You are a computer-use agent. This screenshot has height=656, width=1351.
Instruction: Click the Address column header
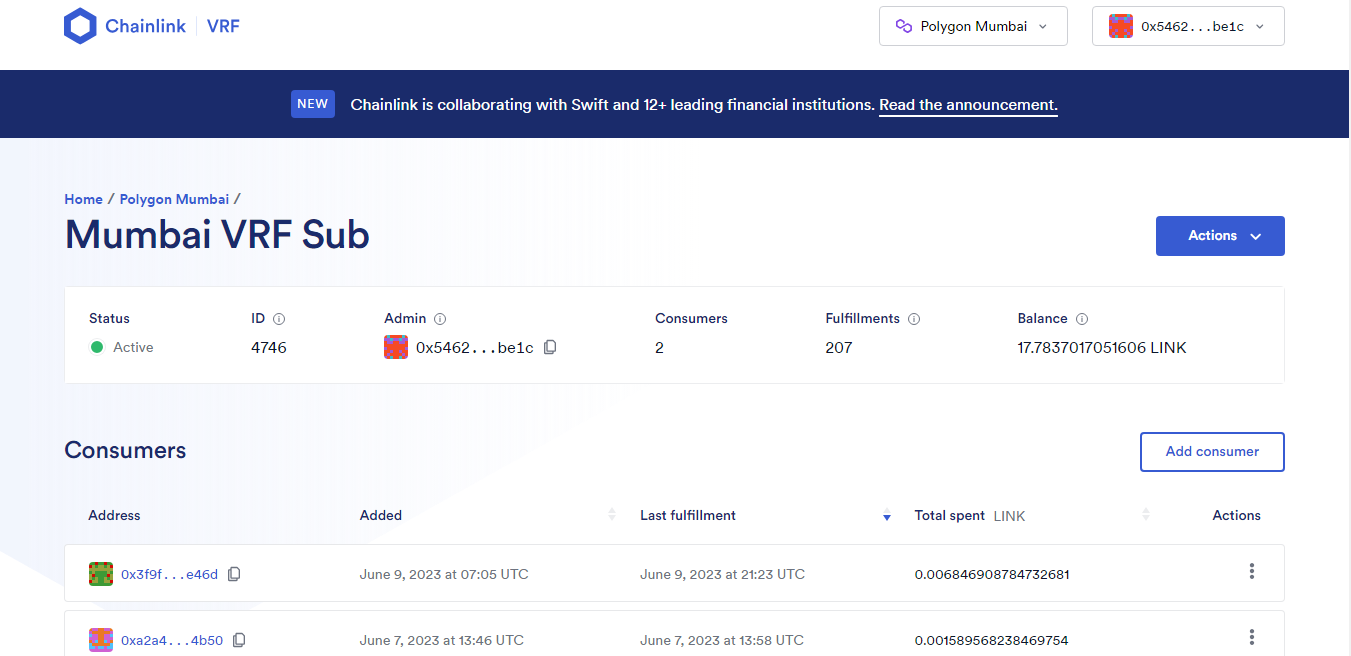click(114, 516)
